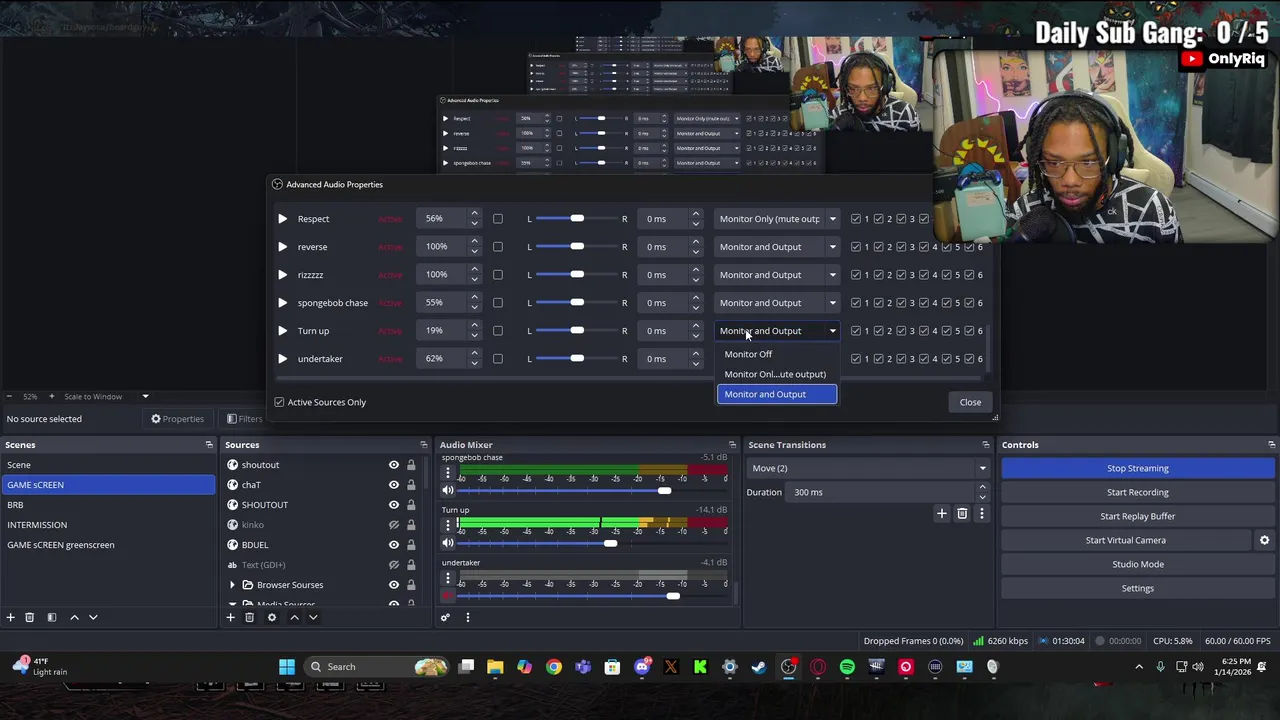The width and height of the screenshot is (1280, 720).
Task: Increase Respect volume percent stepper
Action: [x=475, y=215]
